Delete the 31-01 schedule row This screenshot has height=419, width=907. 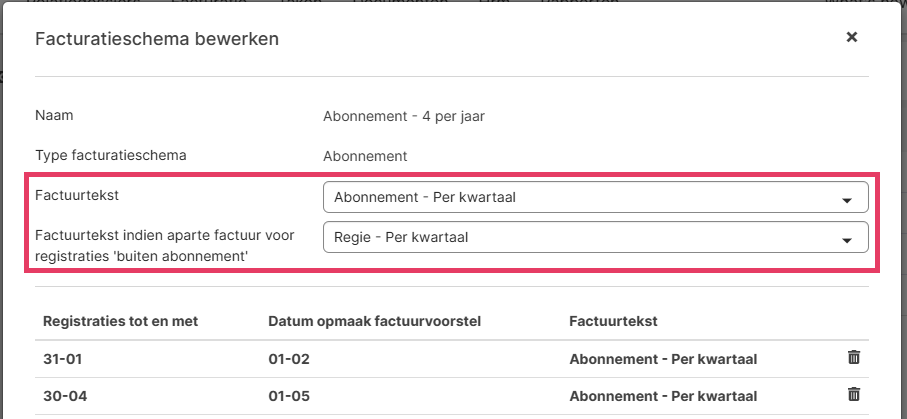(x=853, y=357)
